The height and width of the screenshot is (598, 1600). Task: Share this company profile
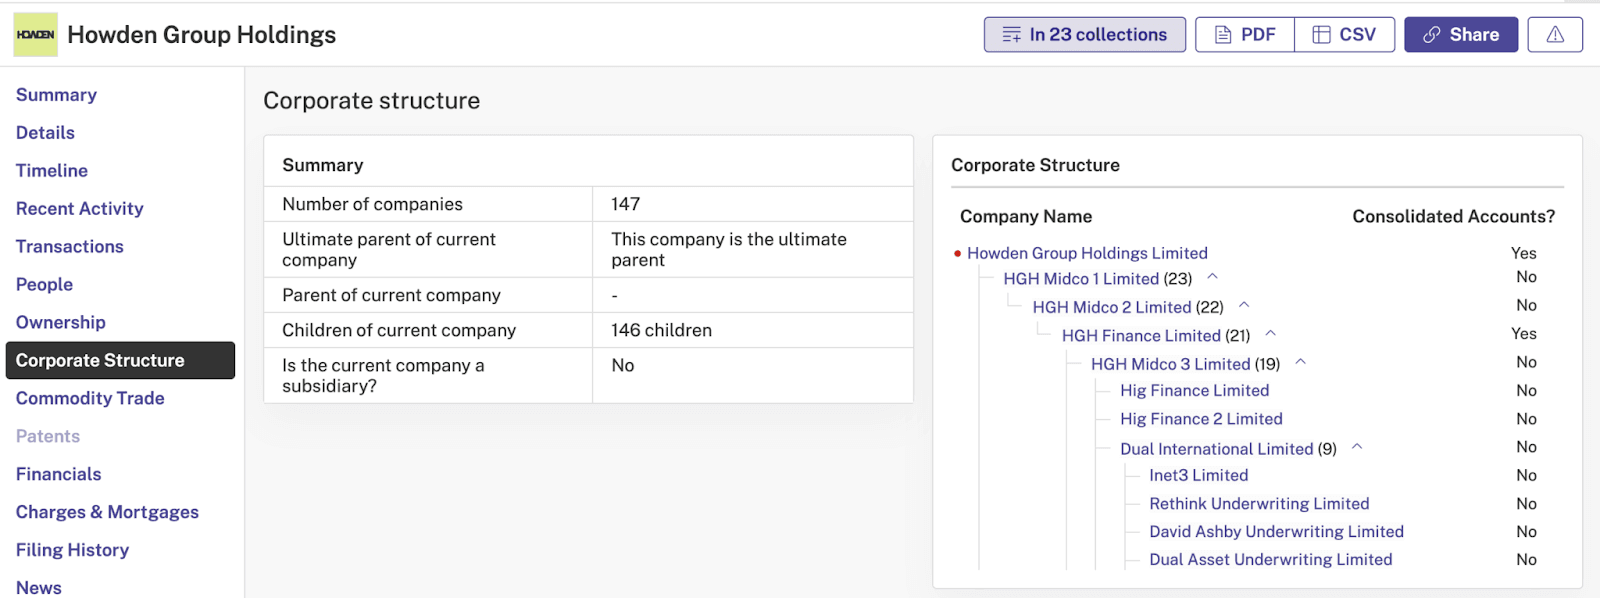point(1461,34)
